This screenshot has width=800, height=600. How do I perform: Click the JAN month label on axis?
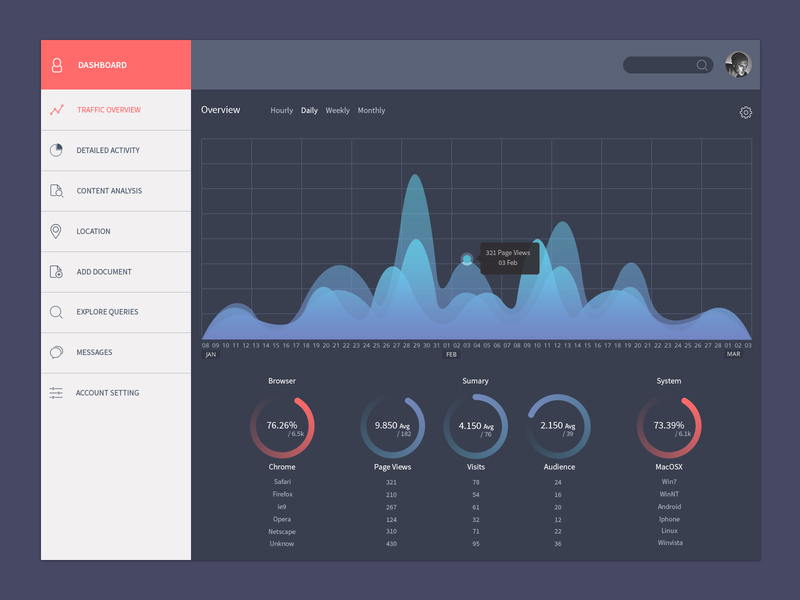click(x=211, y=355)
